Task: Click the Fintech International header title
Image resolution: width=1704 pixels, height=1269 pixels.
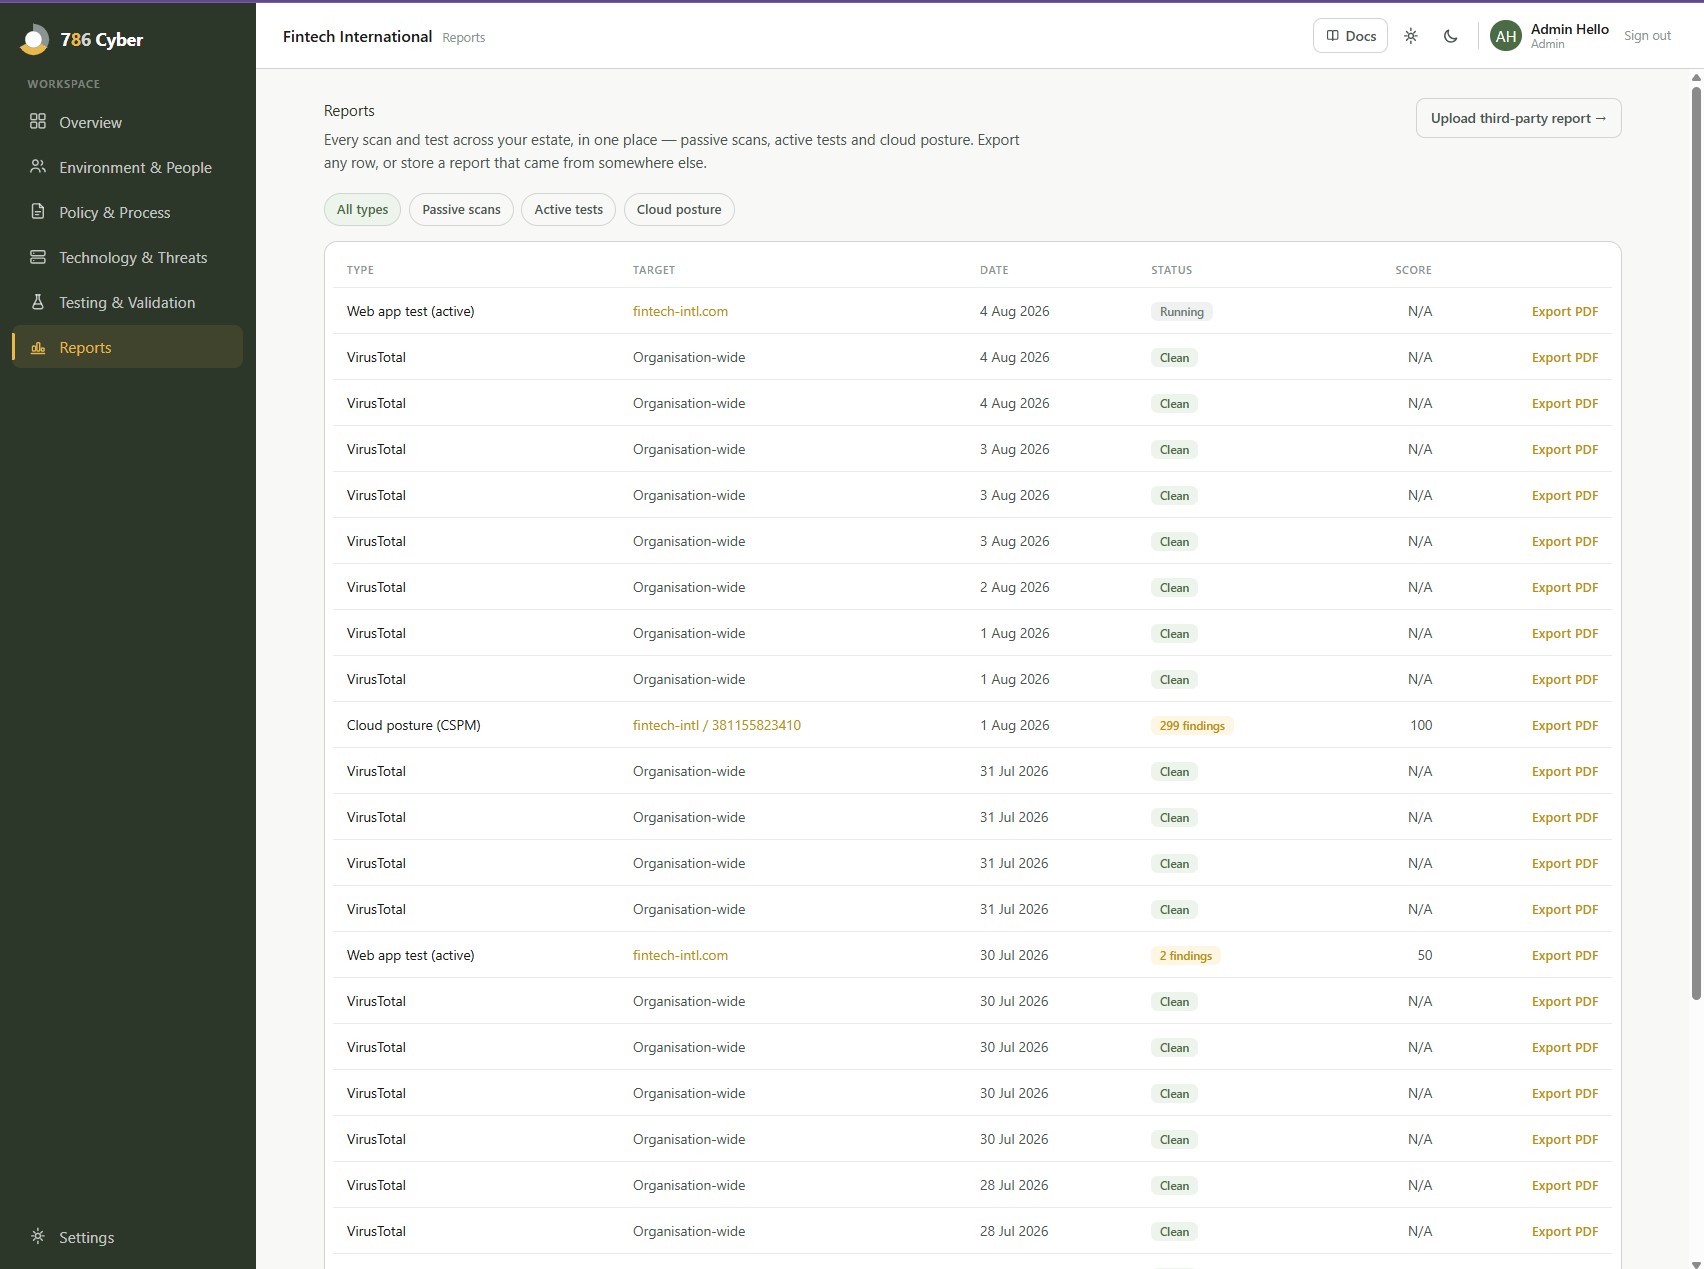Action: 357,36
